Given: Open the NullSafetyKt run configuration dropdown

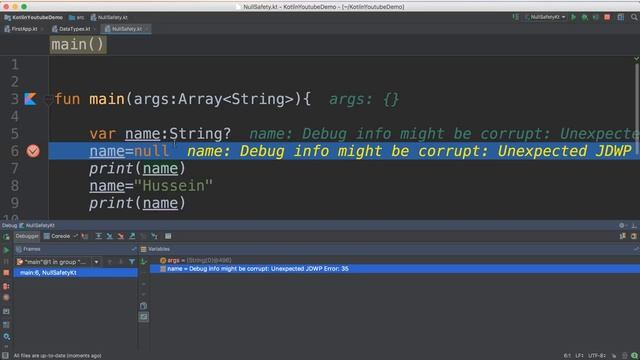Looking at the screenshot, I should tap(546, 17).
